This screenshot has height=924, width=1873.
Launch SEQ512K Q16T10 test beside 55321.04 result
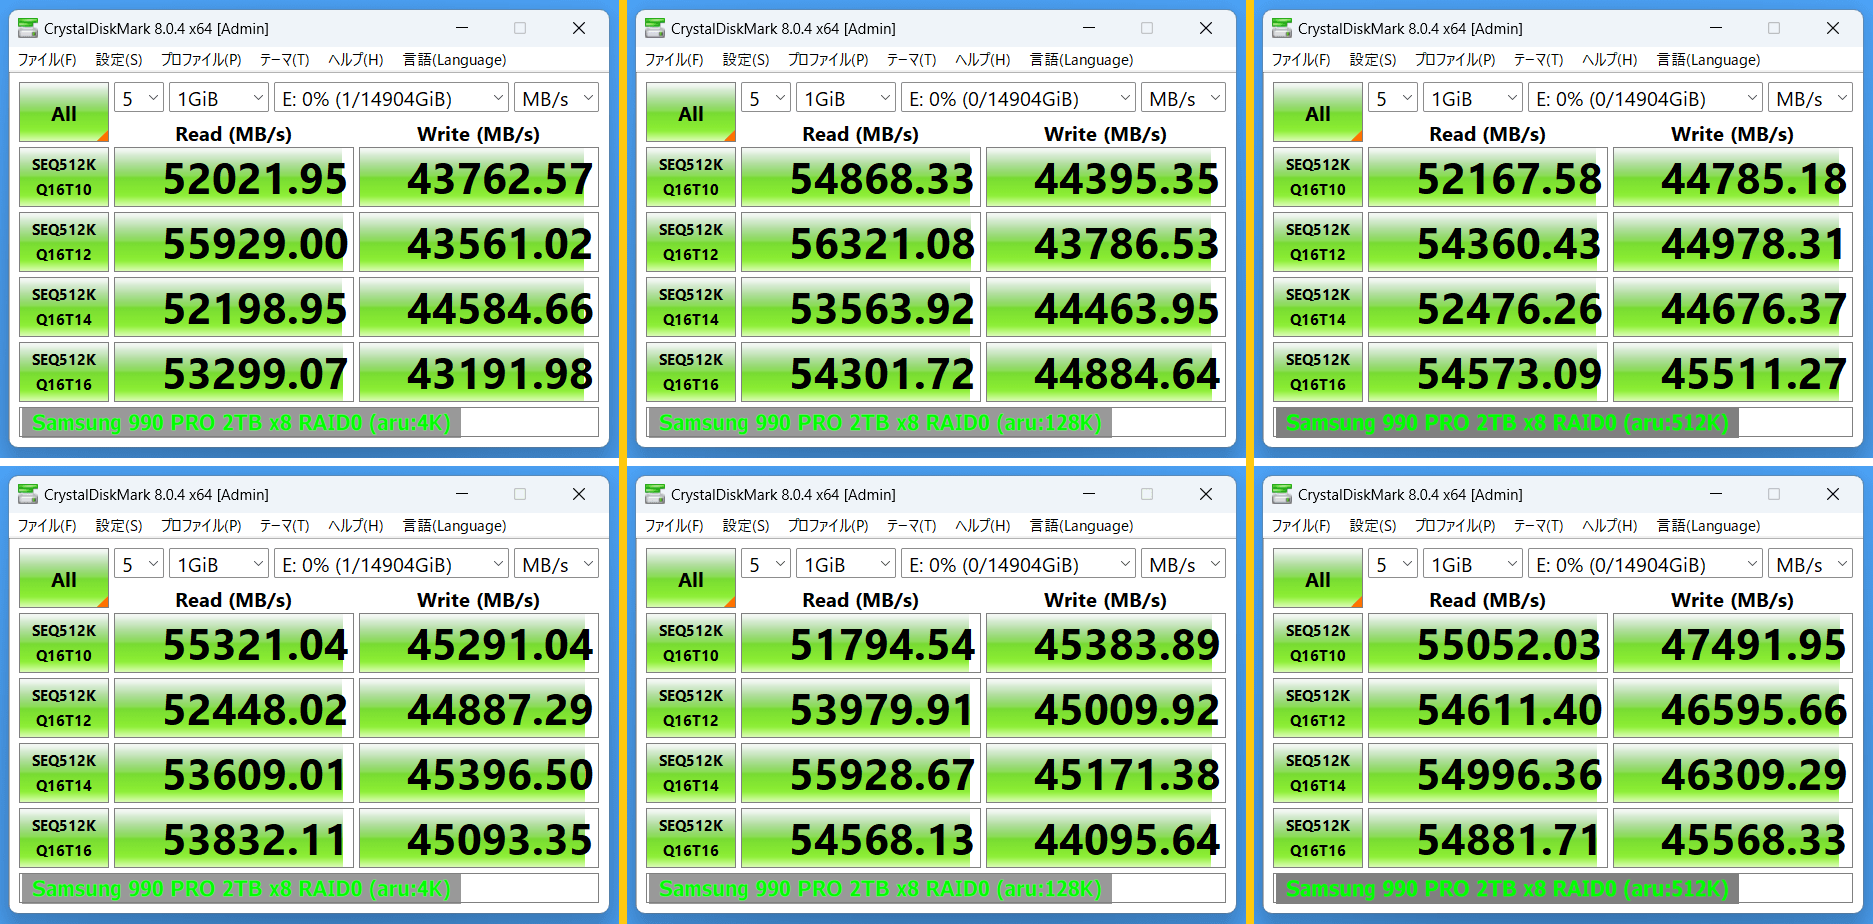point(64,643)
